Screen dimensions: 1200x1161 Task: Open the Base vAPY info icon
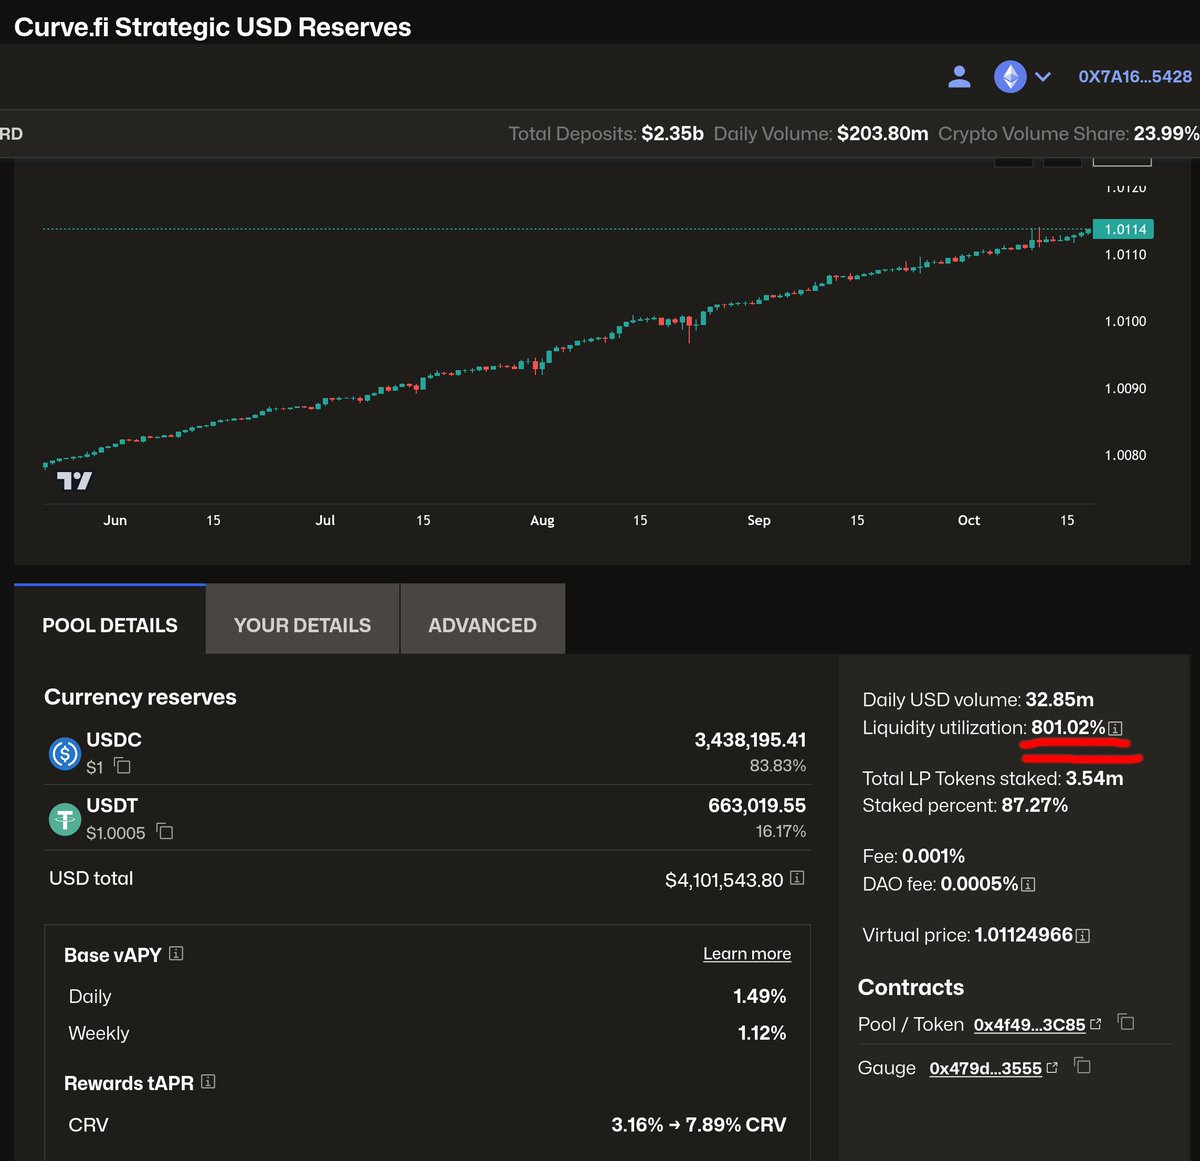point(176,954)
